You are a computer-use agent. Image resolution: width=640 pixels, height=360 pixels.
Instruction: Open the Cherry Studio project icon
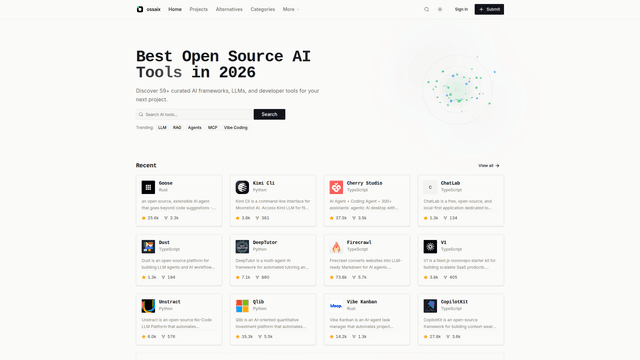336,187
